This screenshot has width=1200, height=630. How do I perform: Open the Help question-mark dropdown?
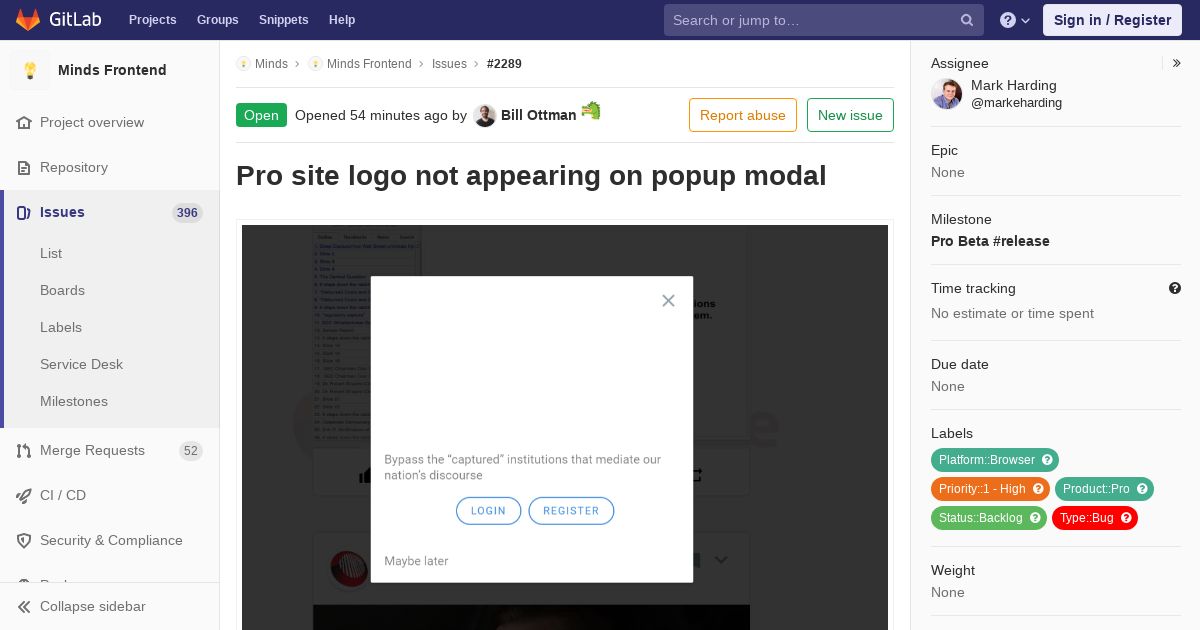tap(1014, 20)
